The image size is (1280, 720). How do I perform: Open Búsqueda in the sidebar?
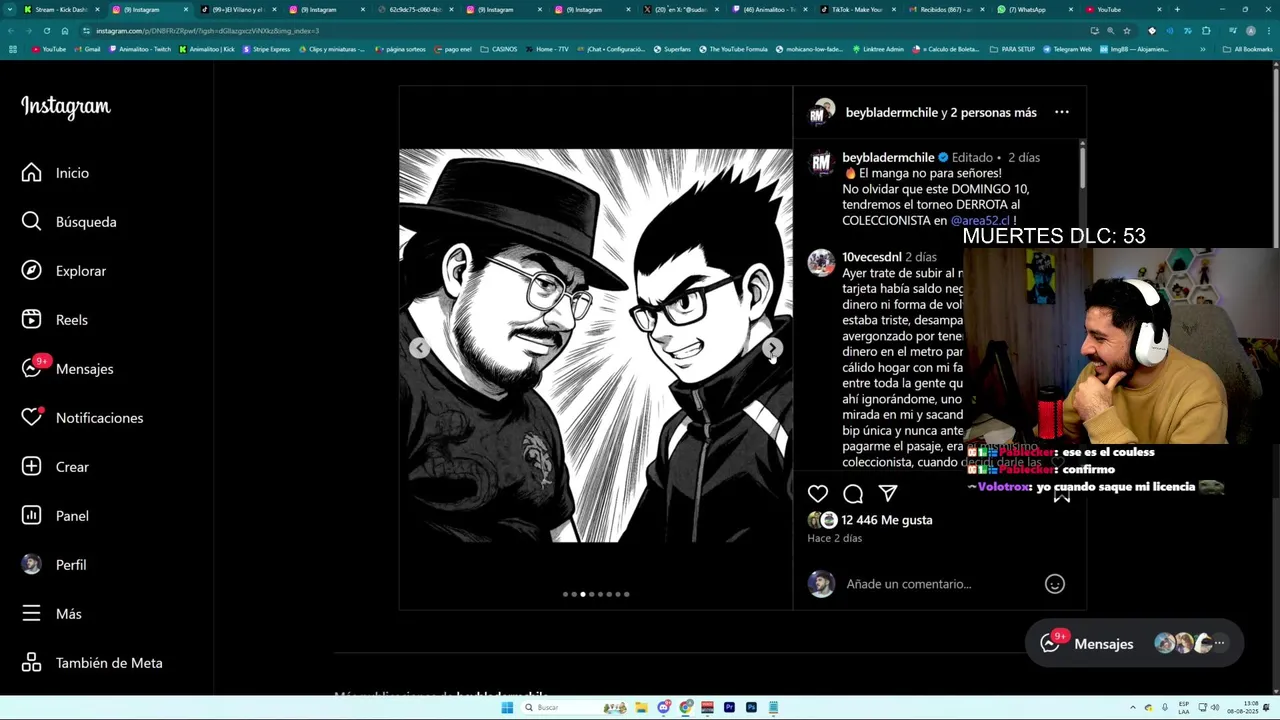[x=68, y=222]
